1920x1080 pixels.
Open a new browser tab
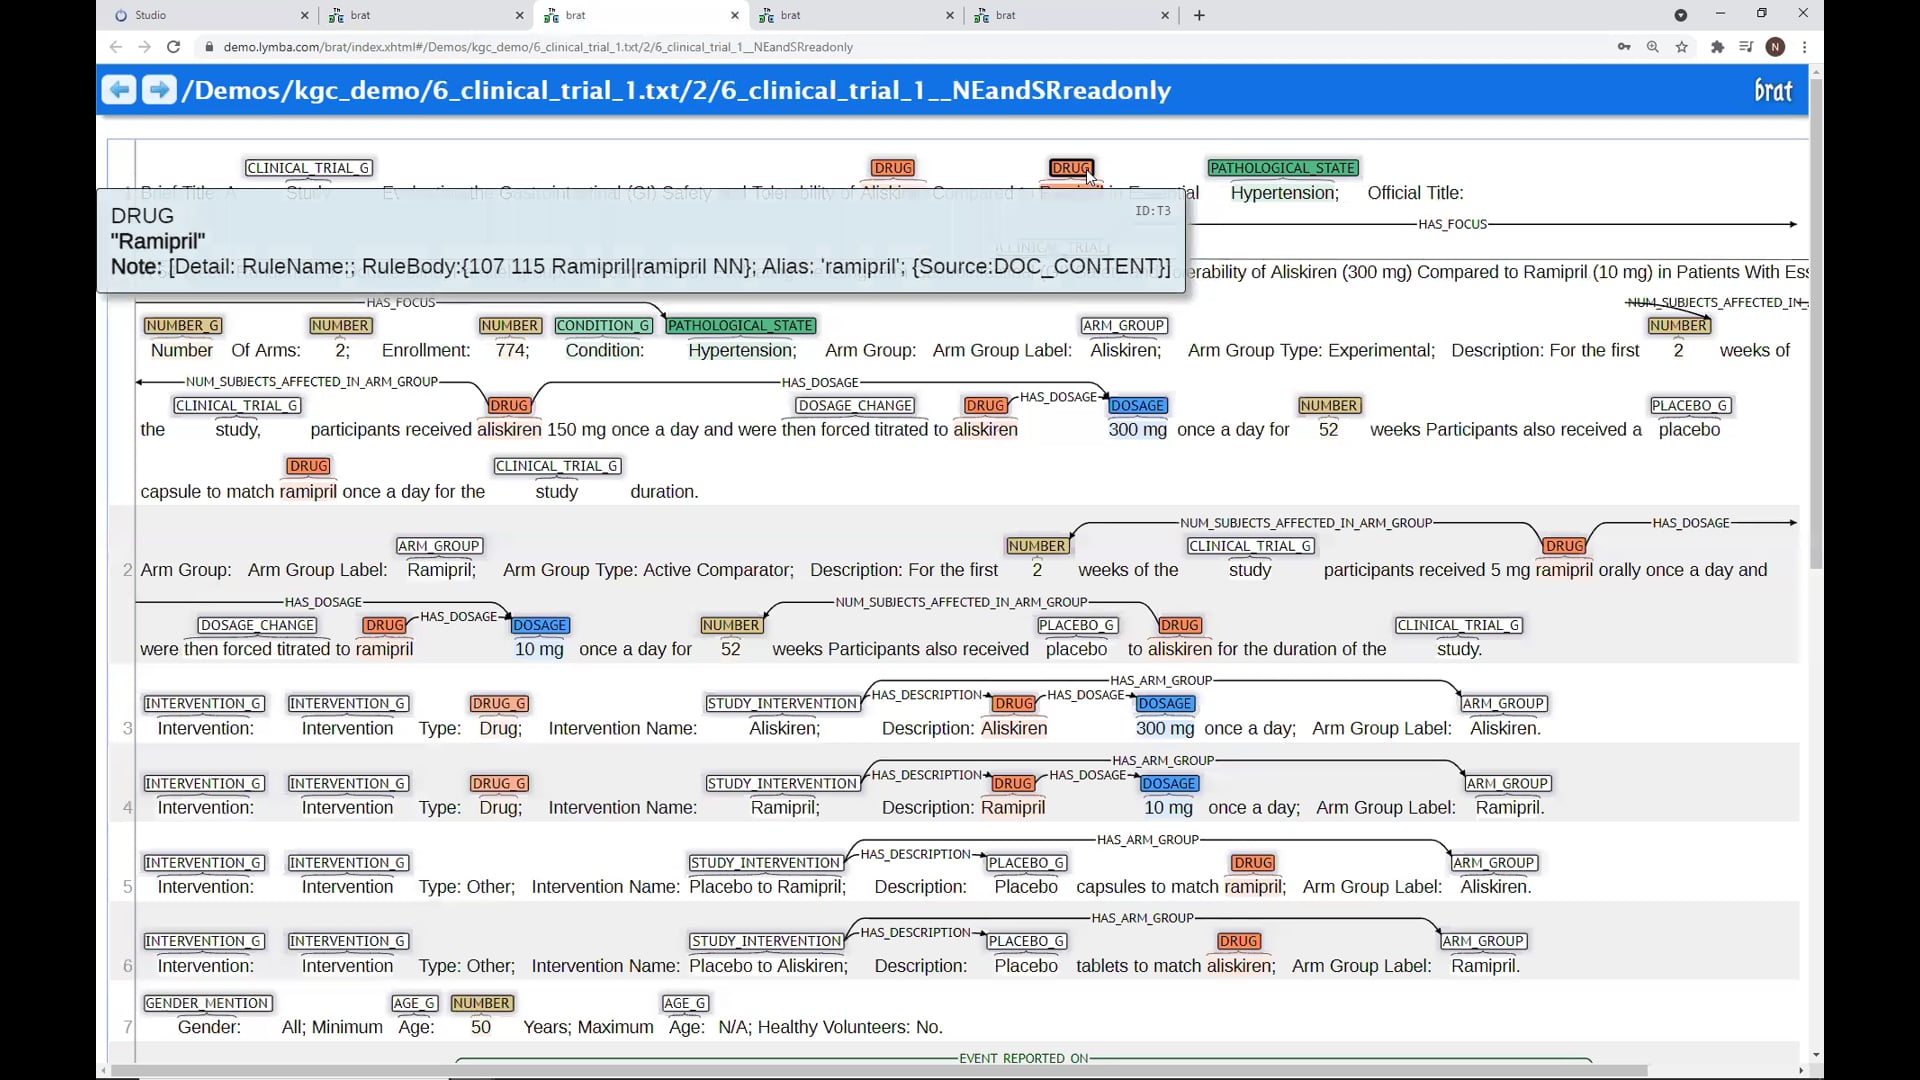pos(1199,15)
